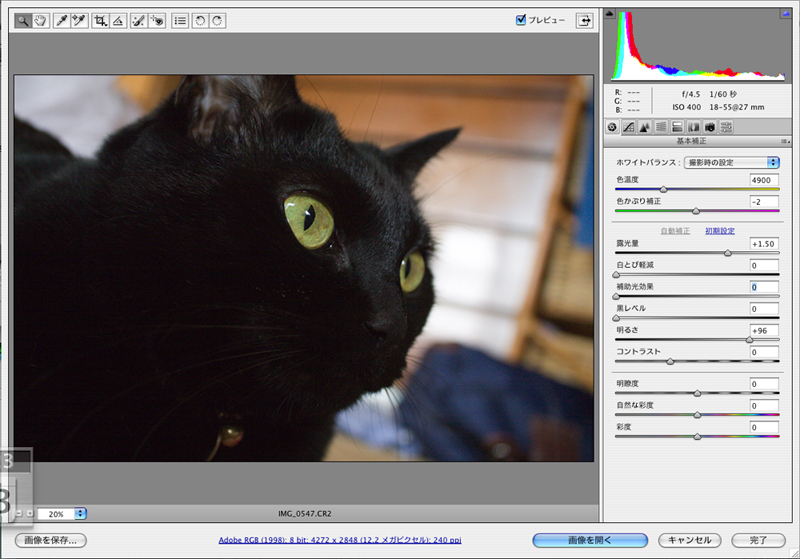The height and width of the screenshot is (559, 800).
Task: Click the 黒レベル blacks slider handle
Action: click(616, 318)
